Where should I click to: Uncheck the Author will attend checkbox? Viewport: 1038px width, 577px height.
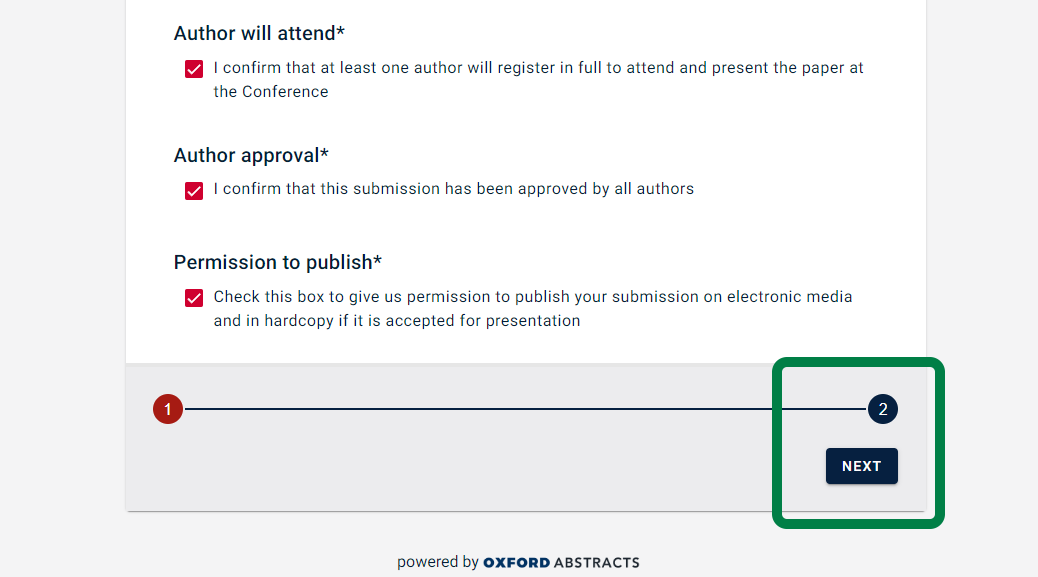194,70
